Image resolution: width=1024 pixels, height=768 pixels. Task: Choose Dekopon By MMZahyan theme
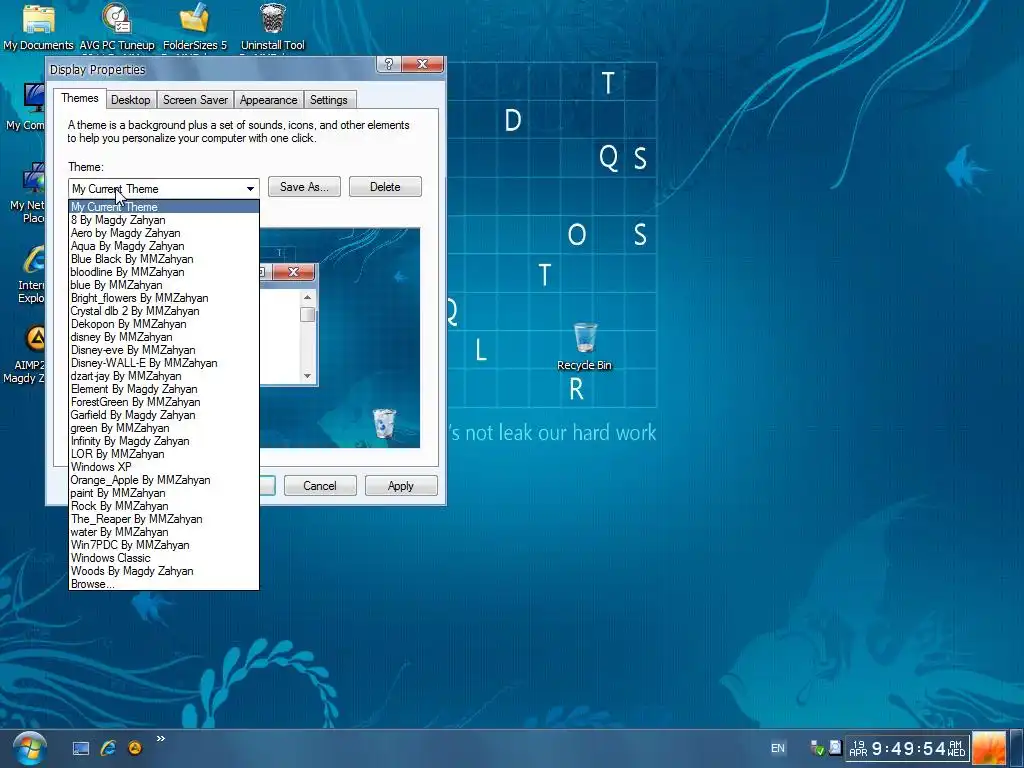pyautogui.click(x=164, y=324)
